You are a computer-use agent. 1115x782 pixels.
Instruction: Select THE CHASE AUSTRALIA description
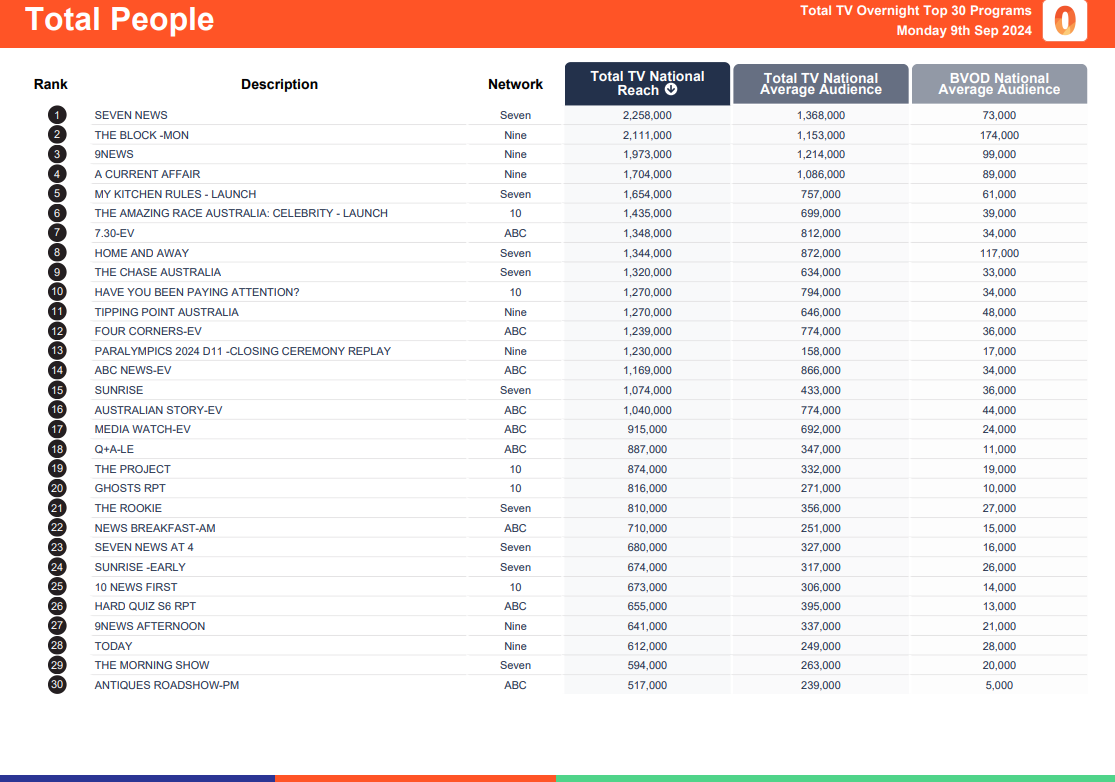[158, 272]
